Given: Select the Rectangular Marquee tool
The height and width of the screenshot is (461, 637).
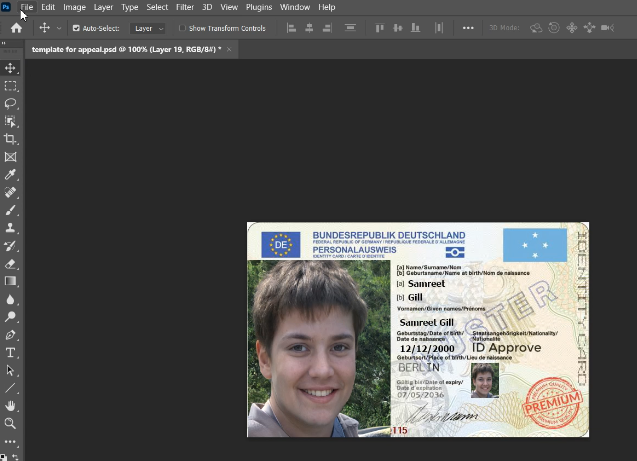Looking at the screenshot, I should [11, 86].
